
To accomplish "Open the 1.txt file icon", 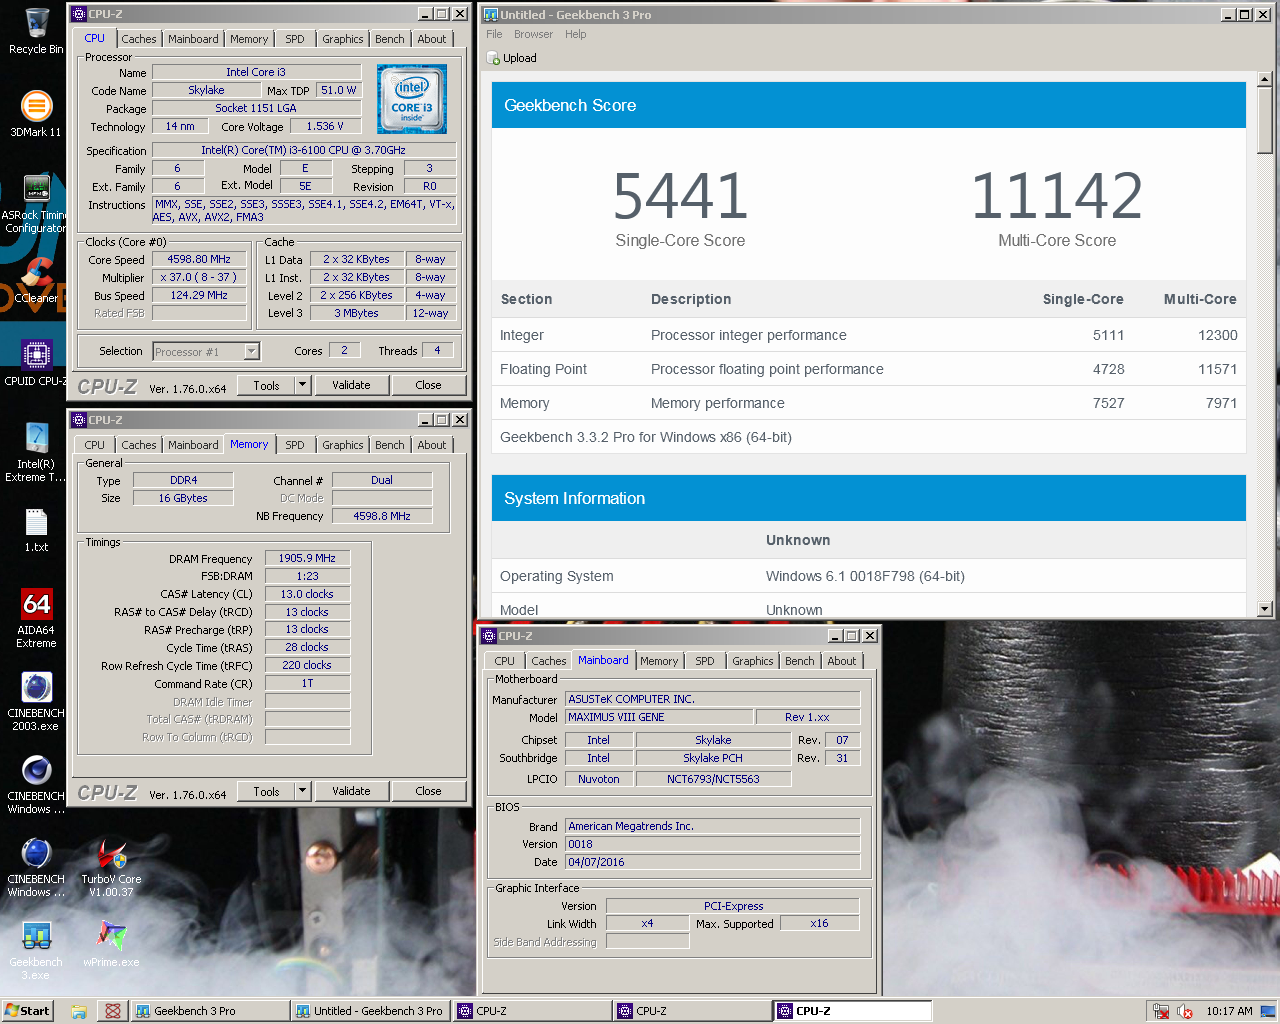I will 36,530.
